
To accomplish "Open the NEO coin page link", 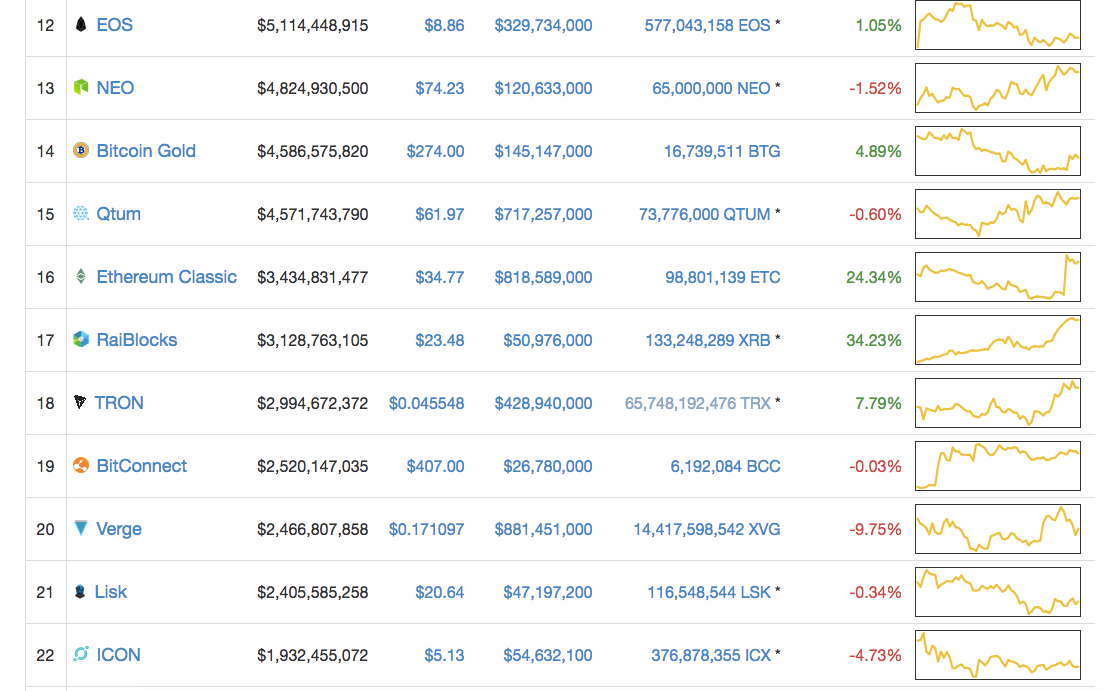I will coord(115,88).
